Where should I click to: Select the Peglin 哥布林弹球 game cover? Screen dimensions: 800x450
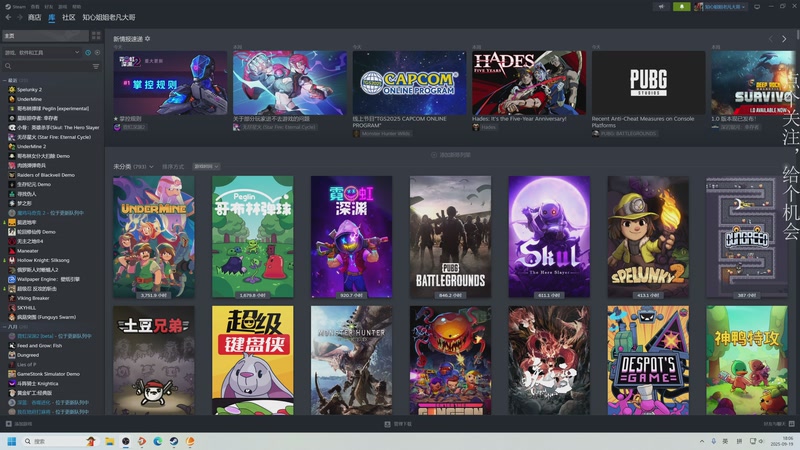tap(253, 237)
